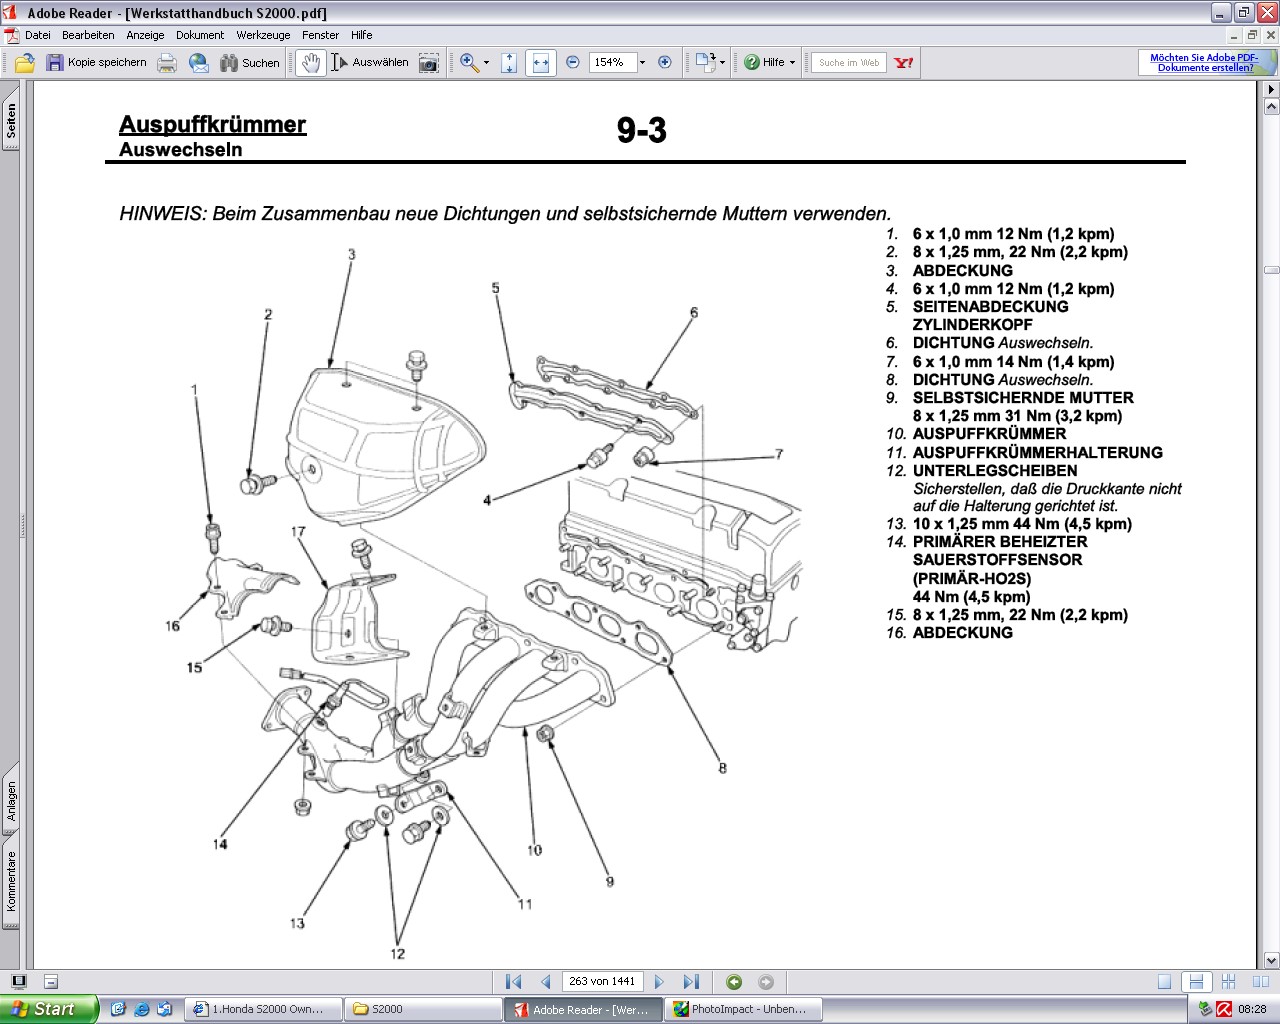The height and width of the screenshot is (1024, 1280).
Task: Click the printer icon
Action: point(167,62)
